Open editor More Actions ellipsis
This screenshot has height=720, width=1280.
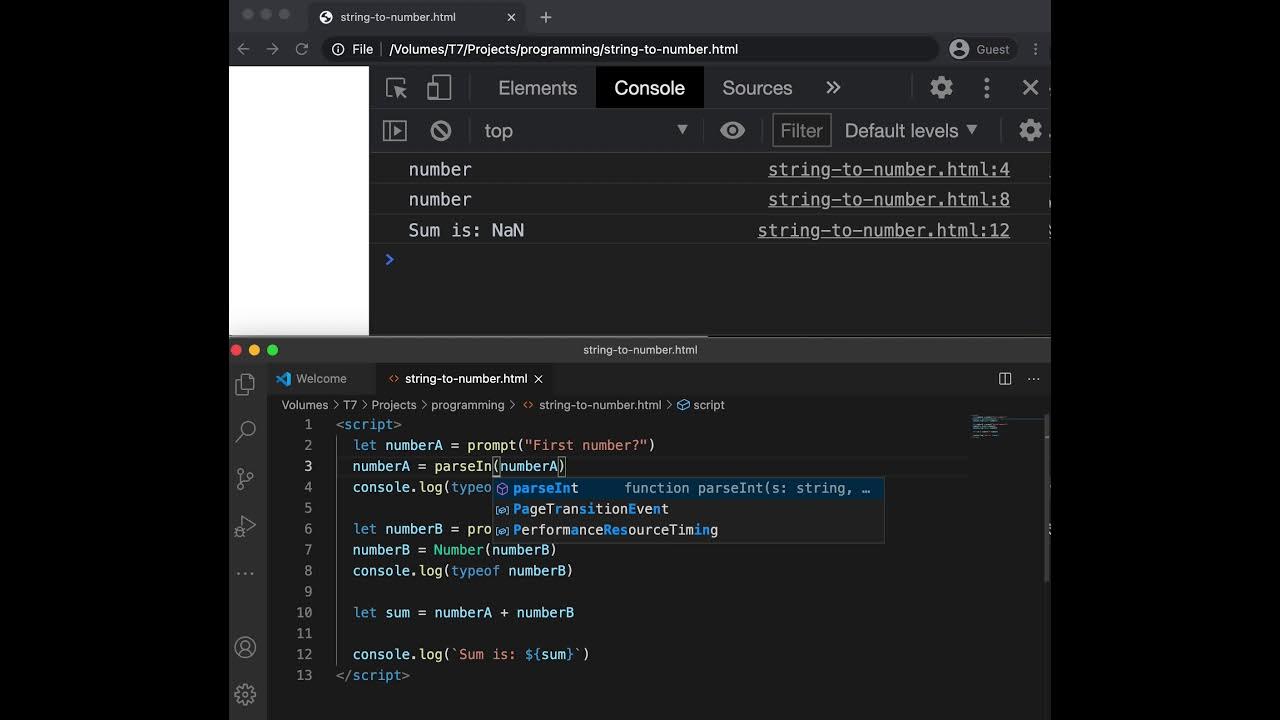(x=1033, y=379)
